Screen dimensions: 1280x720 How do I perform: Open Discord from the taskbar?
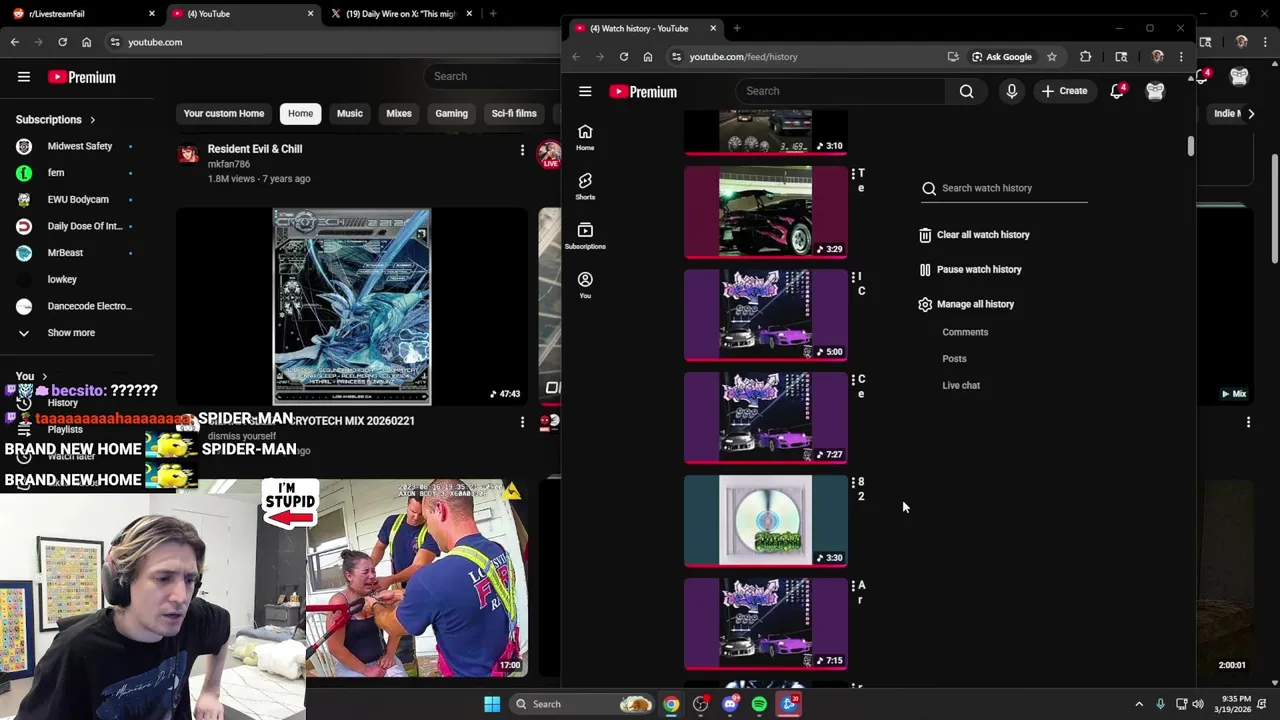[x=730, y=704]
